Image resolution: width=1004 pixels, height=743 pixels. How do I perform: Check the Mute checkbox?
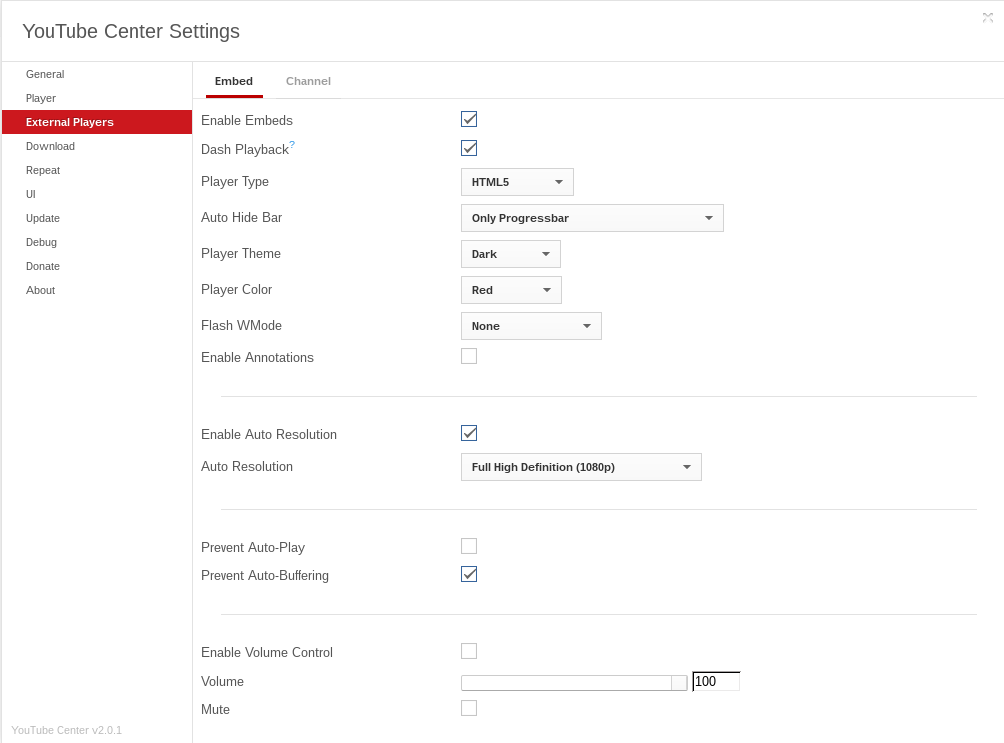click(x=469, y=708)
